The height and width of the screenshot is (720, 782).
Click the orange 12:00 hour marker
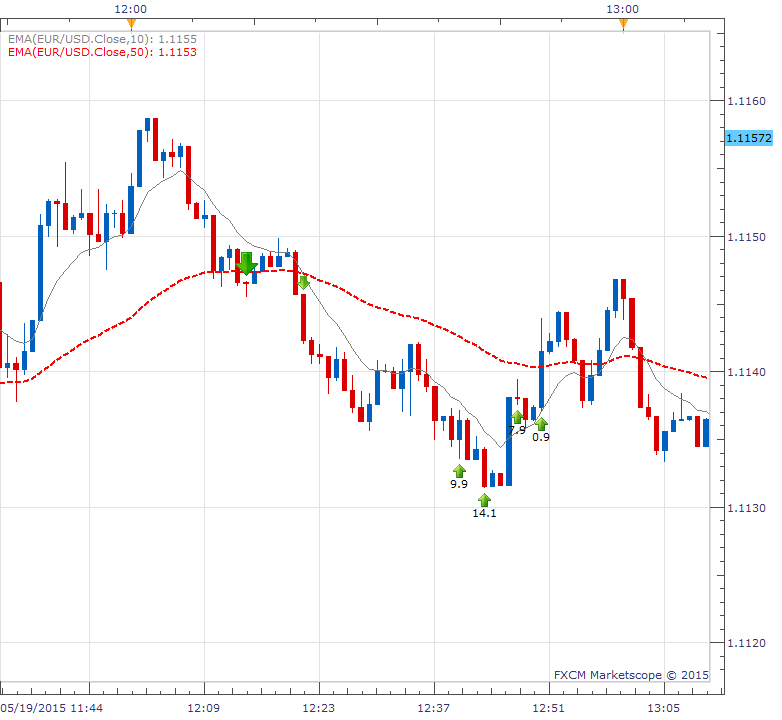click(131, 24)
